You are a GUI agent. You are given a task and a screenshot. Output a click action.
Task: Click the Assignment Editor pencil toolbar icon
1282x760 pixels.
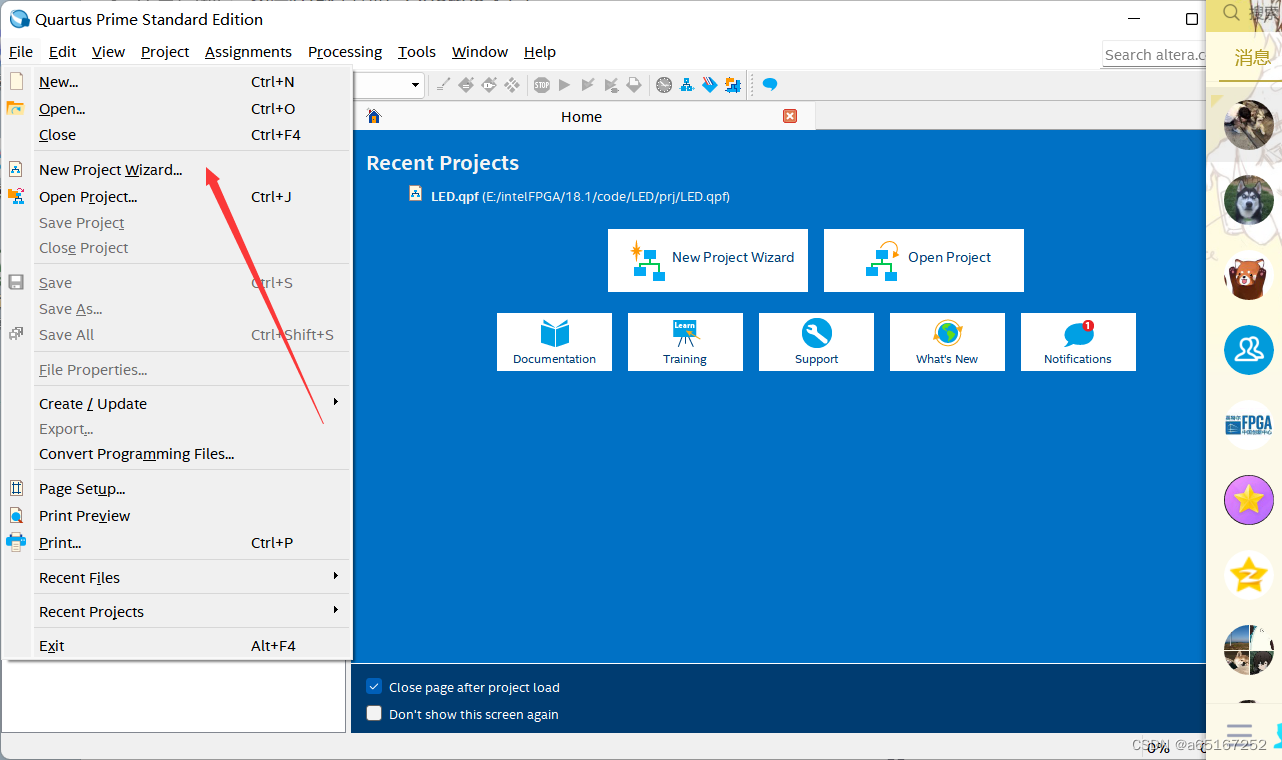pyautogui.click(x=443, y=85)
